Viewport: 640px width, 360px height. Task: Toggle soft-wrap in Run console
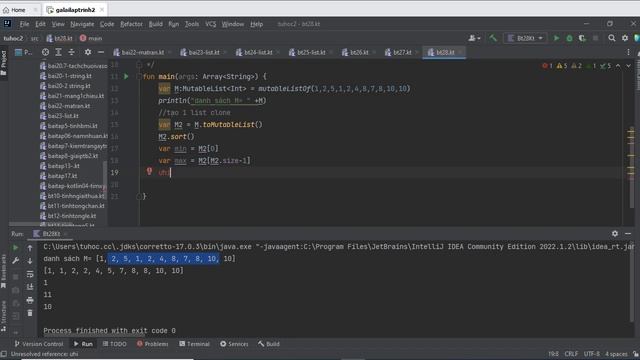pos(30,274)
